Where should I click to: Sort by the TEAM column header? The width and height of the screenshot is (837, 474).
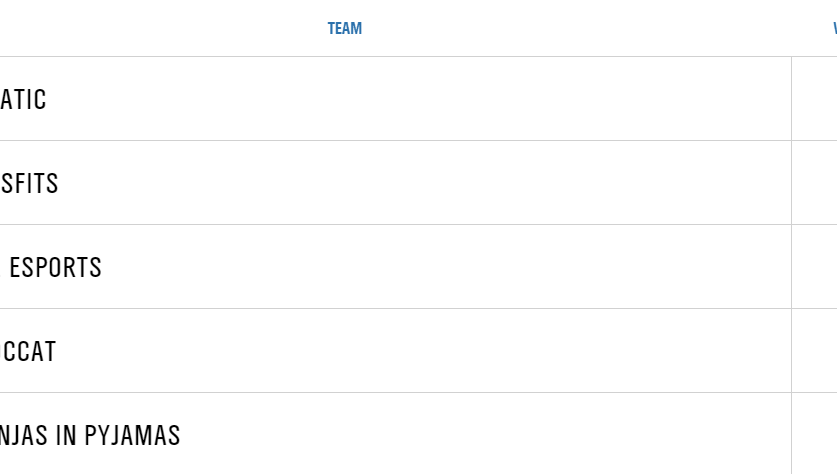pyautogui.click(x=345, y=29)
